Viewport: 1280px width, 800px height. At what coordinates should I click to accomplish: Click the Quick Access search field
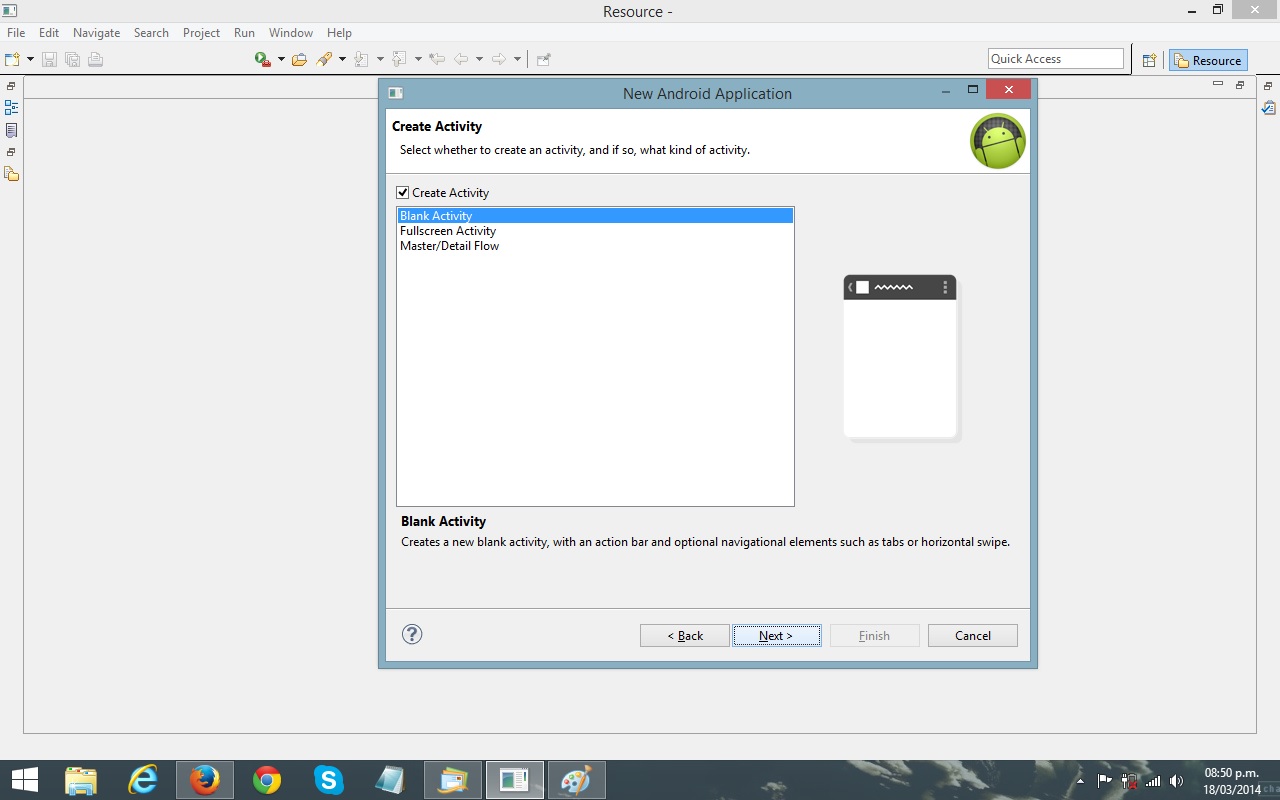pos(1056,59)
